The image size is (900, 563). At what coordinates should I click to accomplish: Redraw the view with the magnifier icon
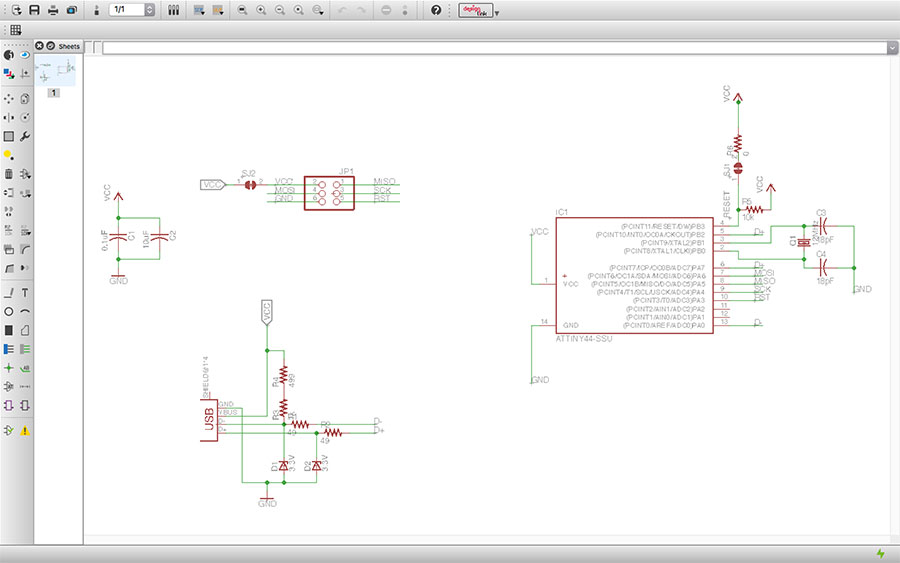(x=298, y=10)
